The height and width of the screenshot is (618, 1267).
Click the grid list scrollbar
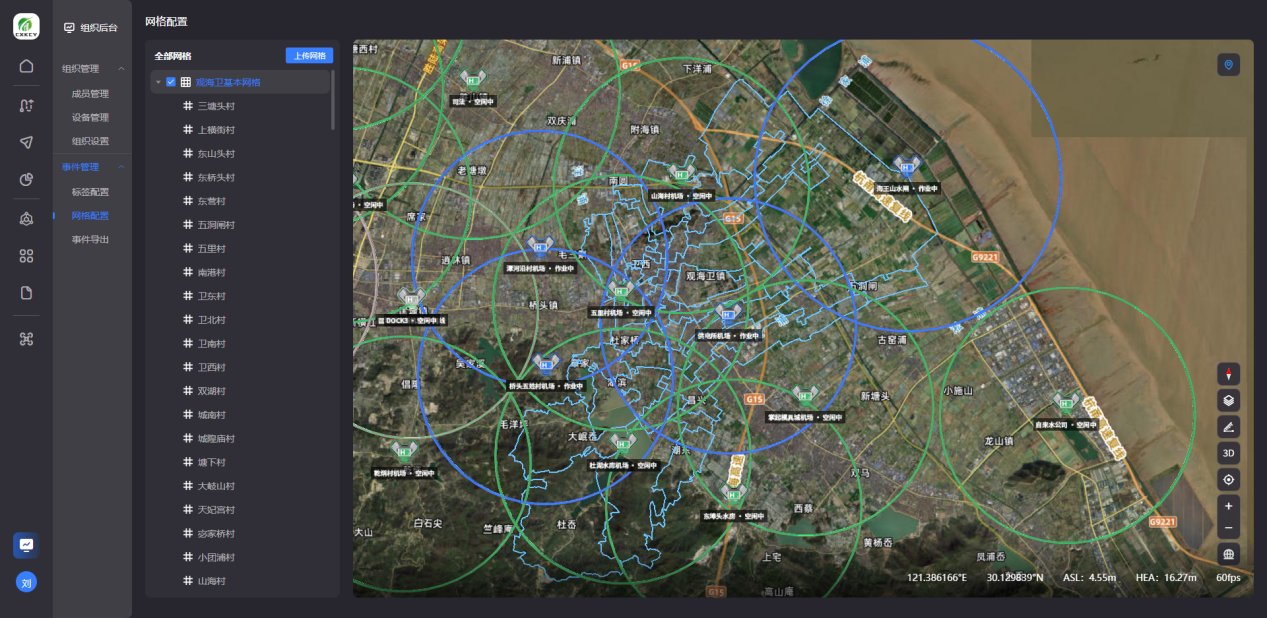click(x=333, y=100)
